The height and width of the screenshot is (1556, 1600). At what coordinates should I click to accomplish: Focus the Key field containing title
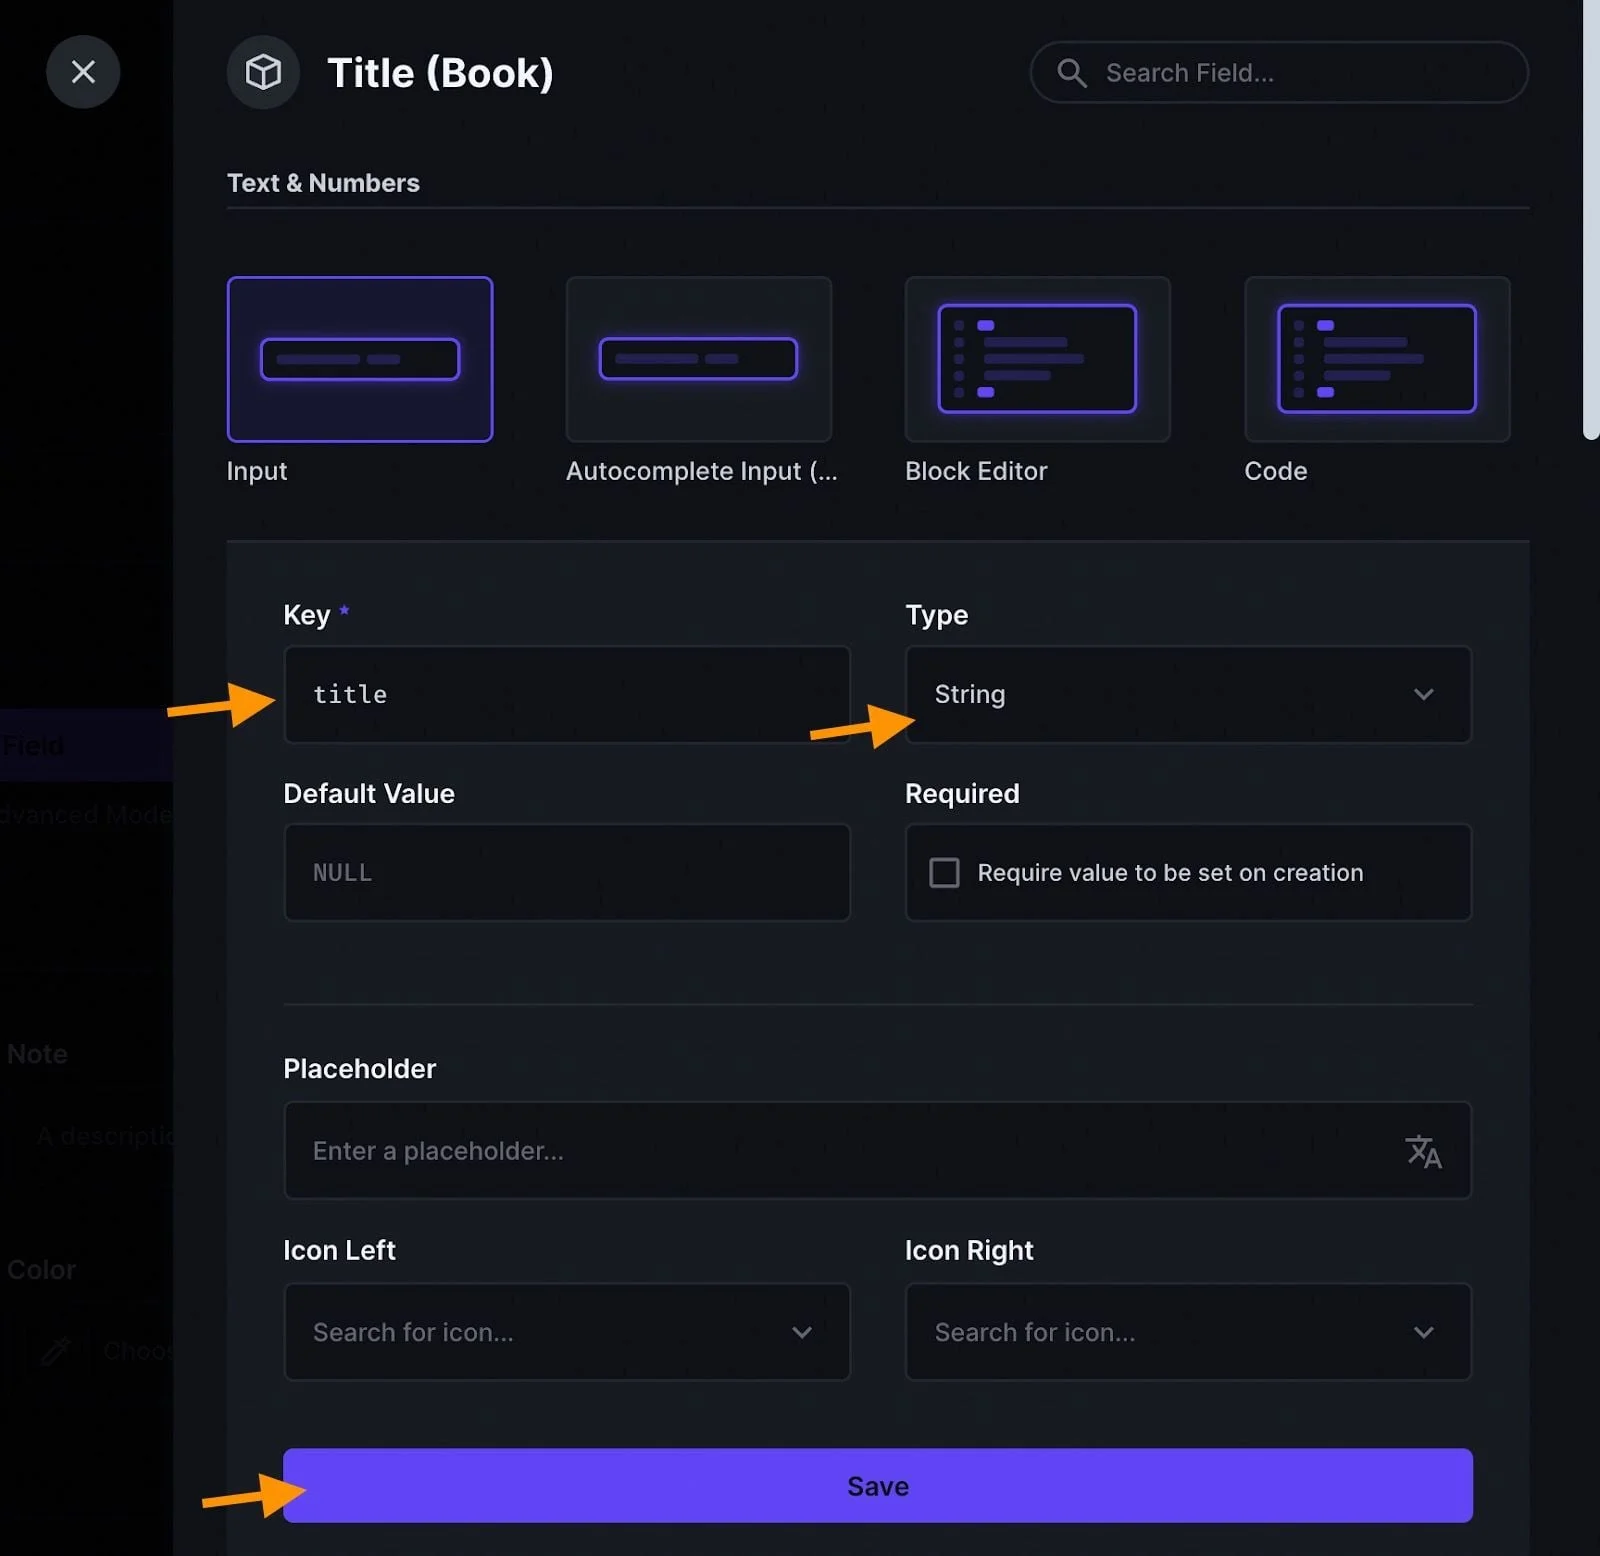tap(566, 695)
